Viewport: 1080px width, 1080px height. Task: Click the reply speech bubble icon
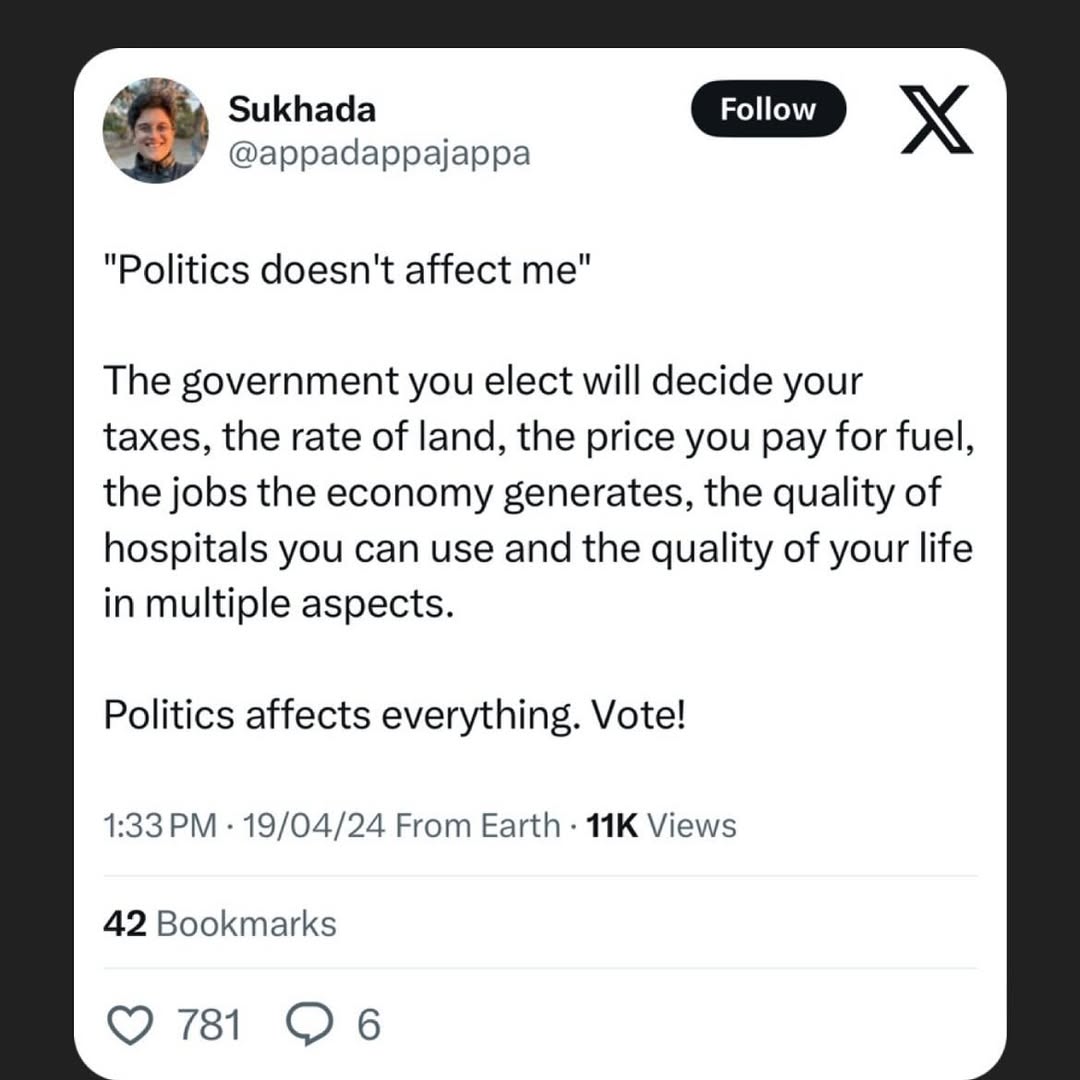[308, 1025]
